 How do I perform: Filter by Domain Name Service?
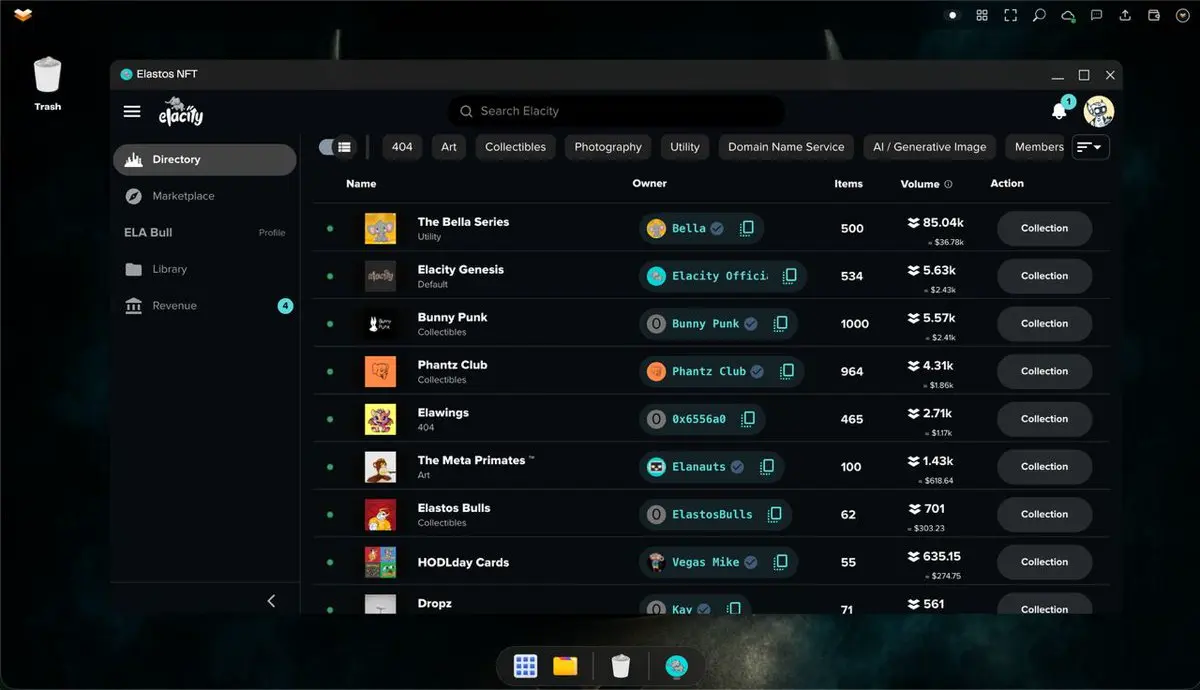point(786,147)
